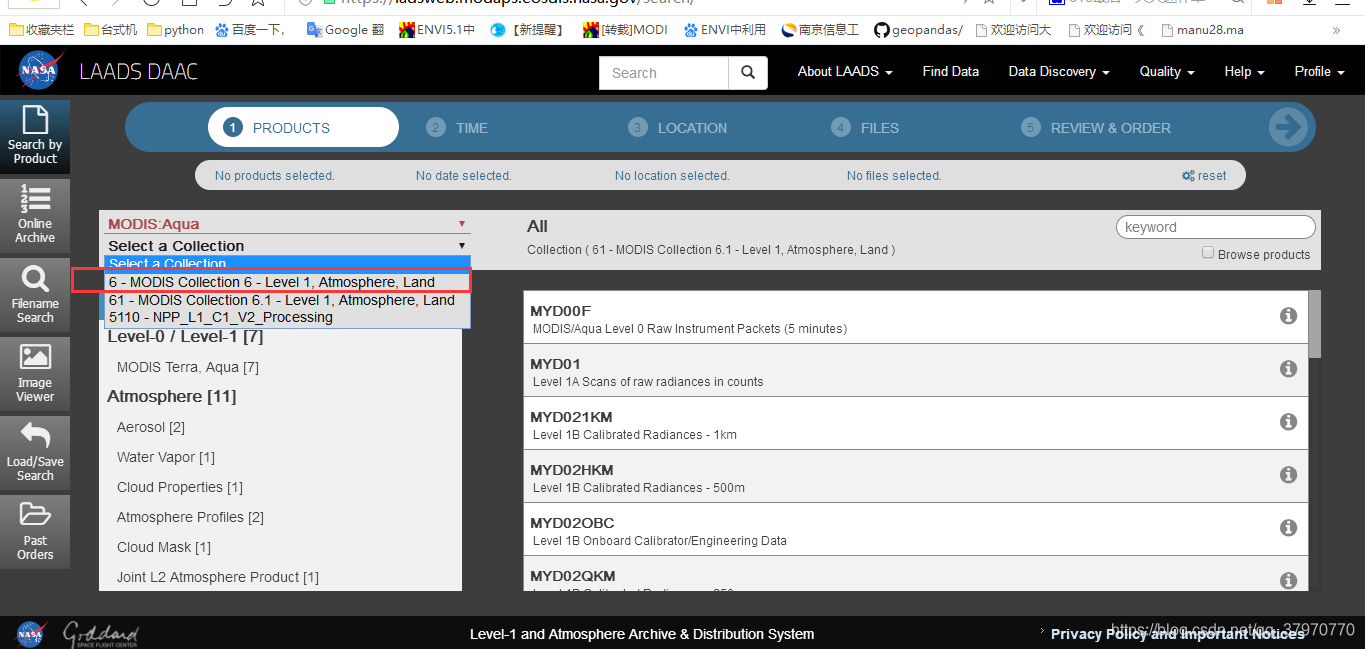Show more bookmarks with the » chevron
1365x649 pixels.
pyautogui.click(x=1337, y=30)
